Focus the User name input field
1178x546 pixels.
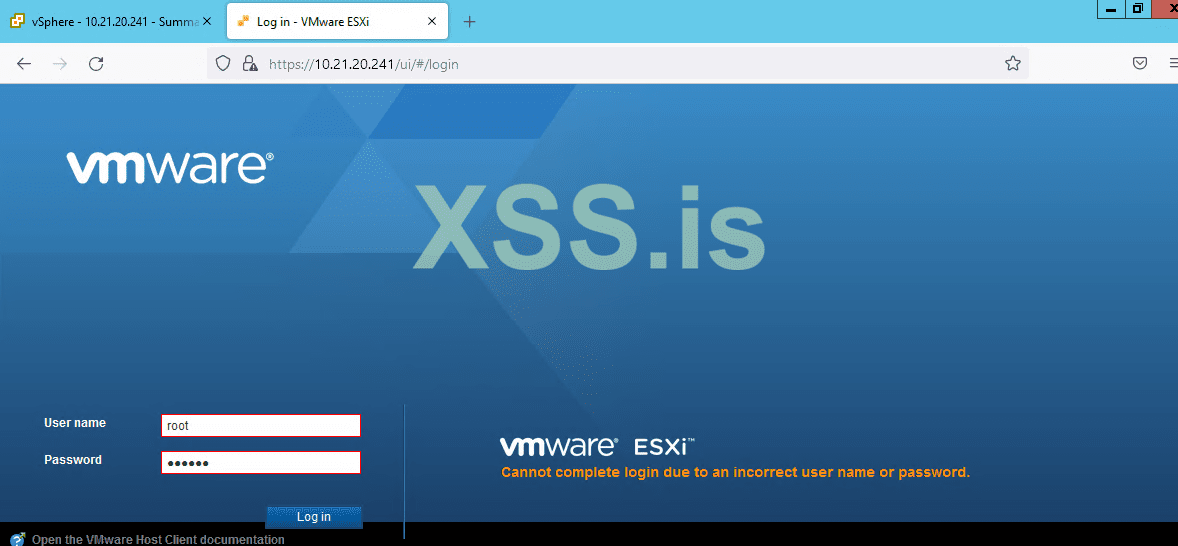pos(261,425)
